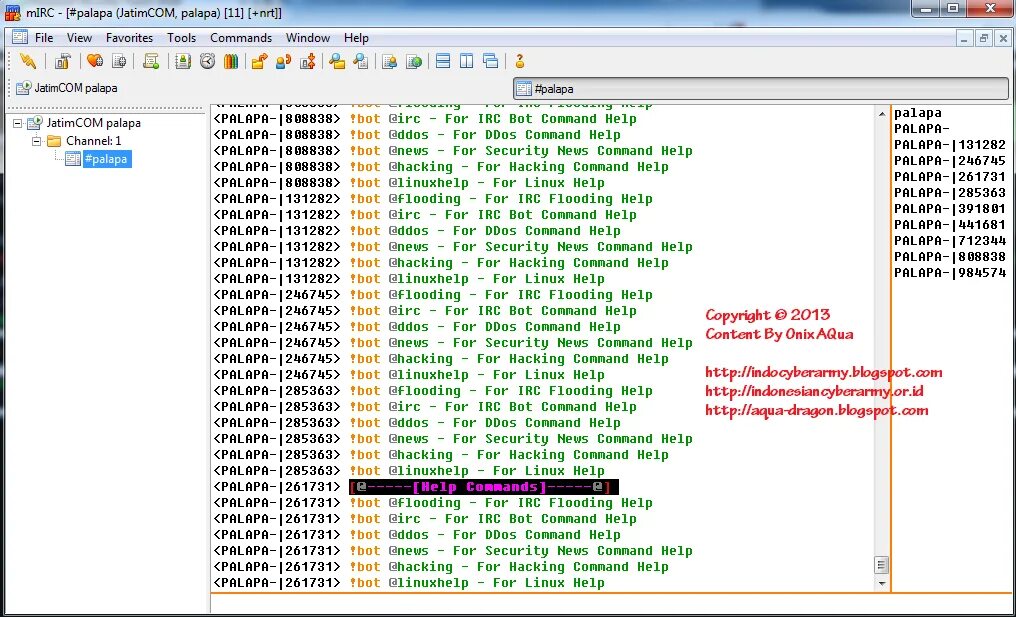Open the Address Book toolbar icon

(x=183, y=61)
